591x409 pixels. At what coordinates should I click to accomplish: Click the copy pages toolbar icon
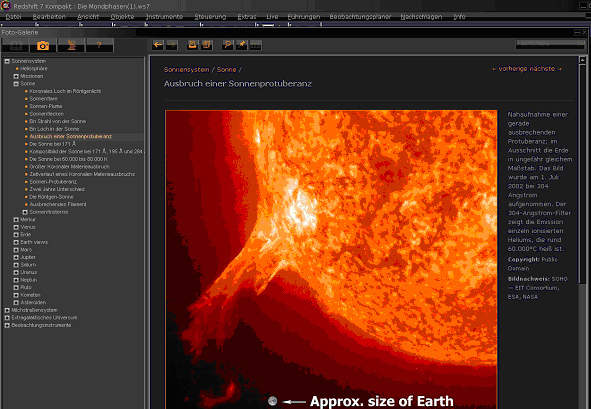207,45
